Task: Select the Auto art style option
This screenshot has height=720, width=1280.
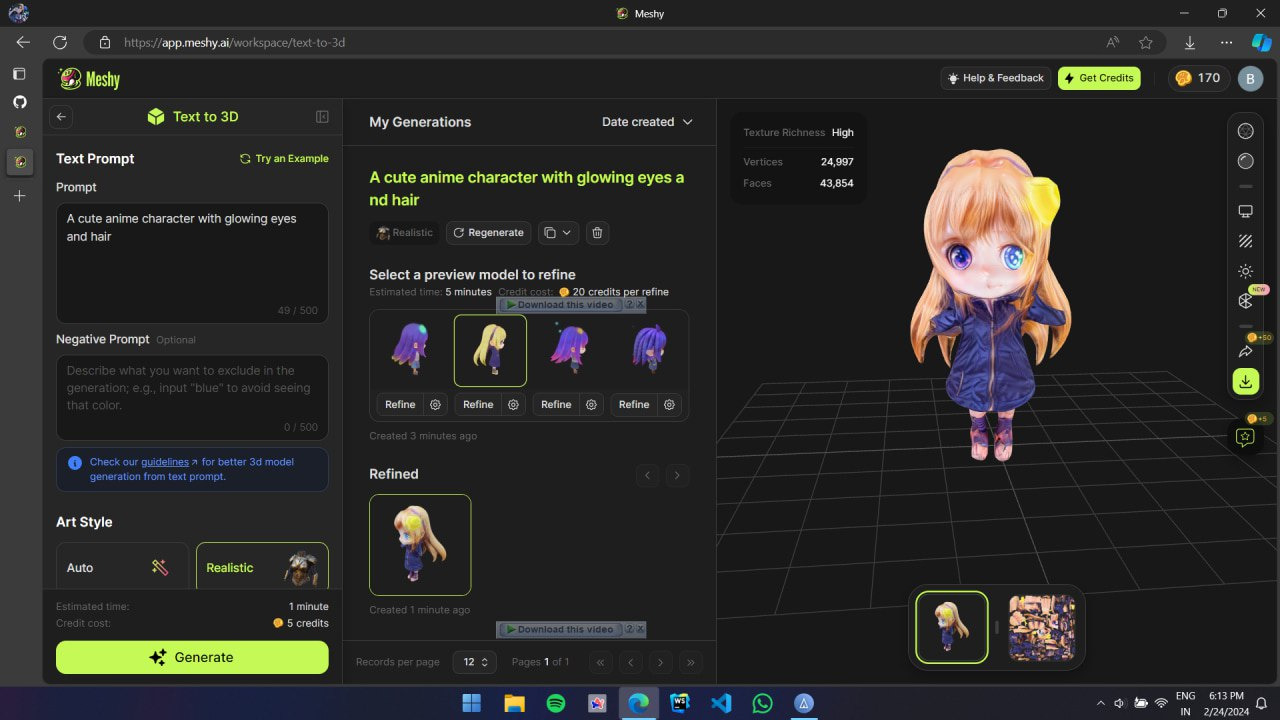Action: point(122,566)
